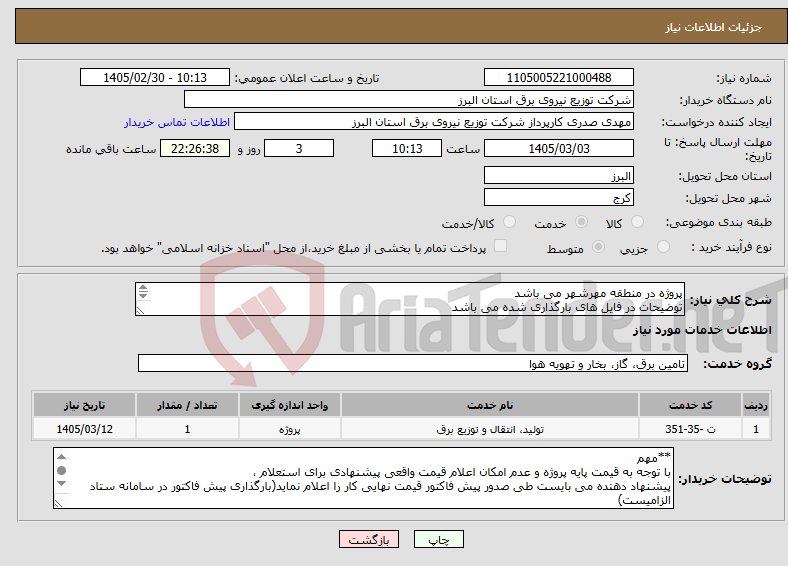Click service name تولید، انتقال و توزیع برق
Viewport: 788px width, 566px height.
pyautogui.click(x=490, y=429)
